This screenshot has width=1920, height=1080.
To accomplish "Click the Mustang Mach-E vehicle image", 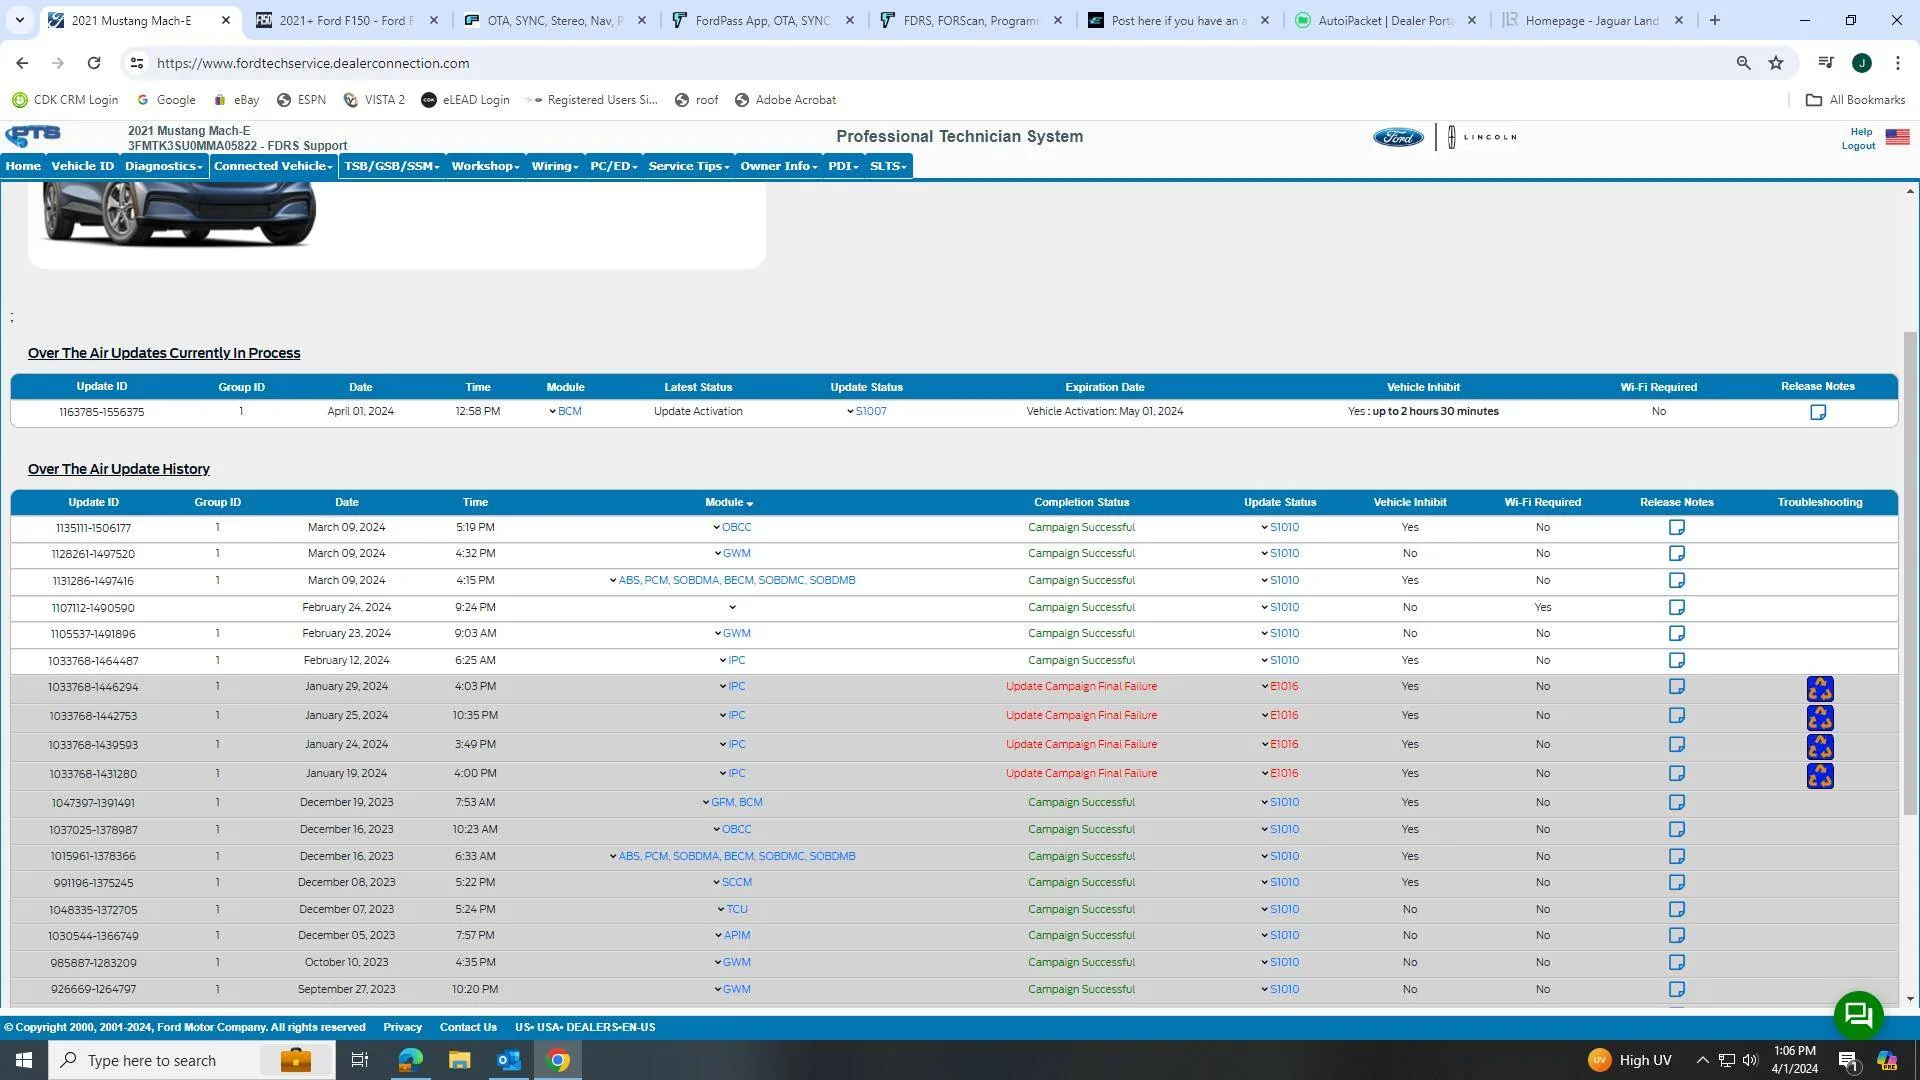I will pos(178,214).
